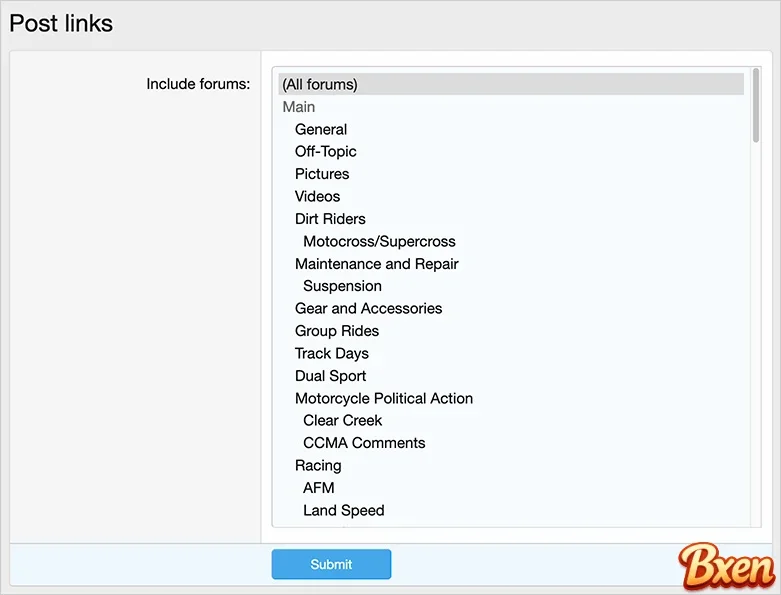The height and width of the screenshot is (595, 781).
Task: Select Maintenance and Repair forum
Action: click(377, 264)
